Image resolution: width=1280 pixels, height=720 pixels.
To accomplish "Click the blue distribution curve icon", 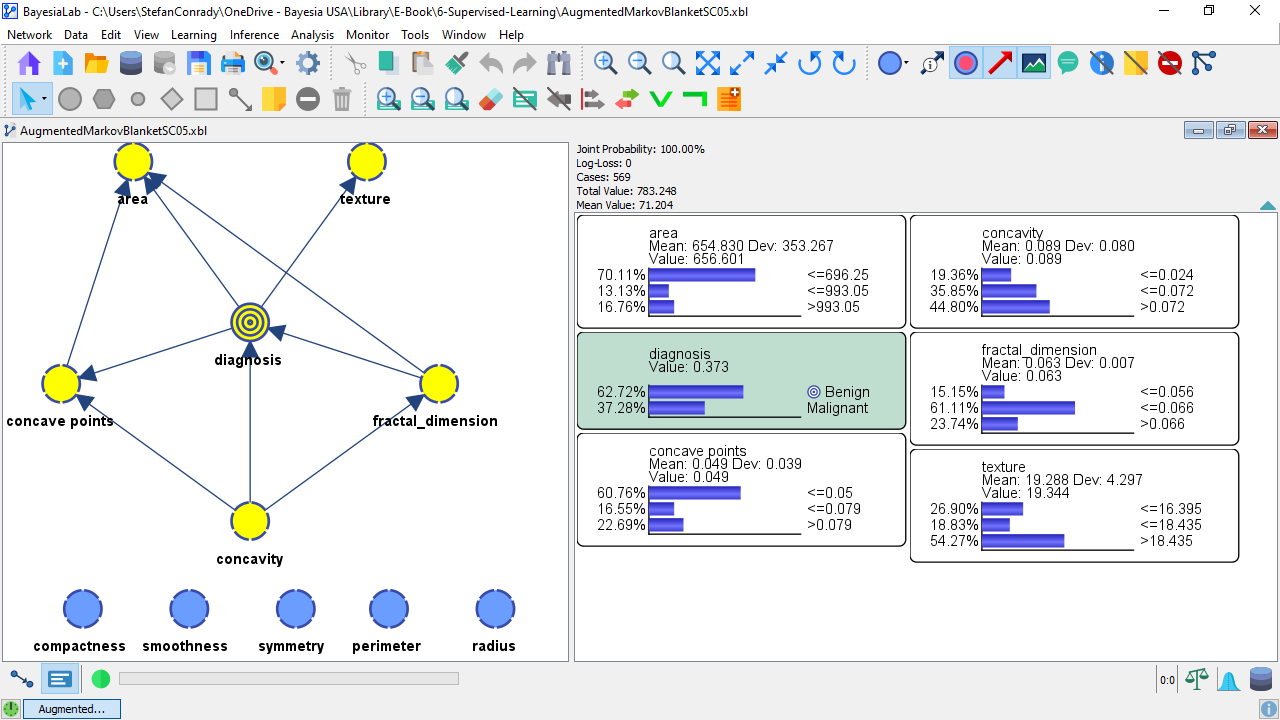I will (x=1229, y=680).
